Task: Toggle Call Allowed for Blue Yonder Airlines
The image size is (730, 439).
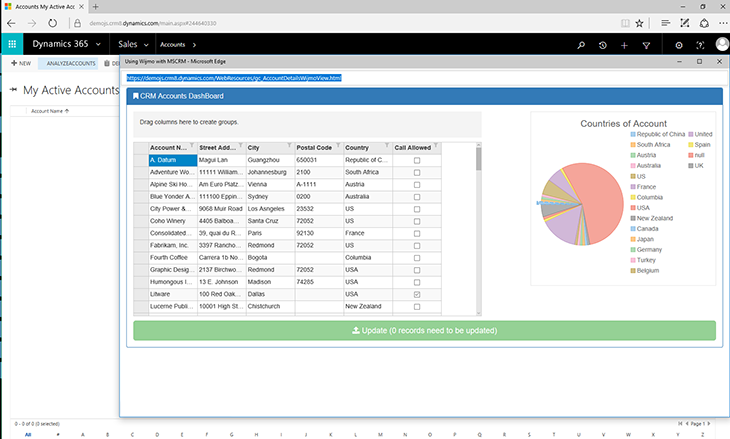Action: (x=417, y=197)
